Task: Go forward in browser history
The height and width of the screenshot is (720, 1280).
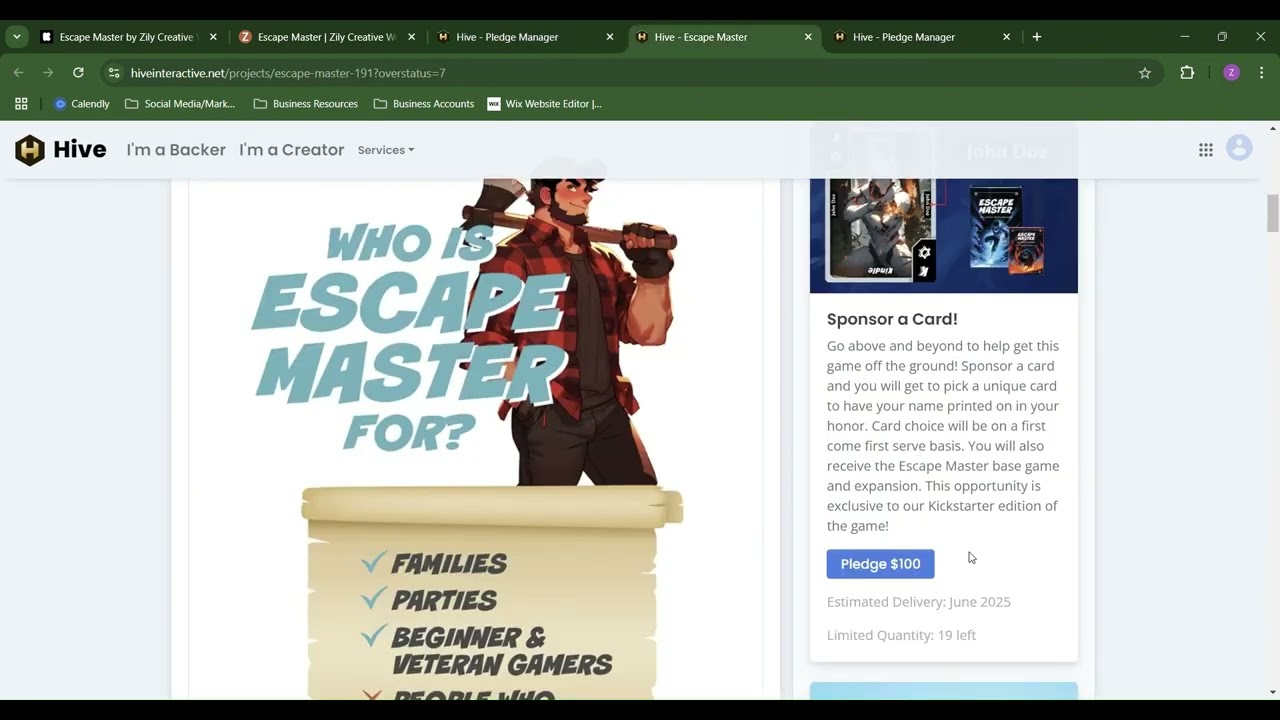Action: [48, 73]
